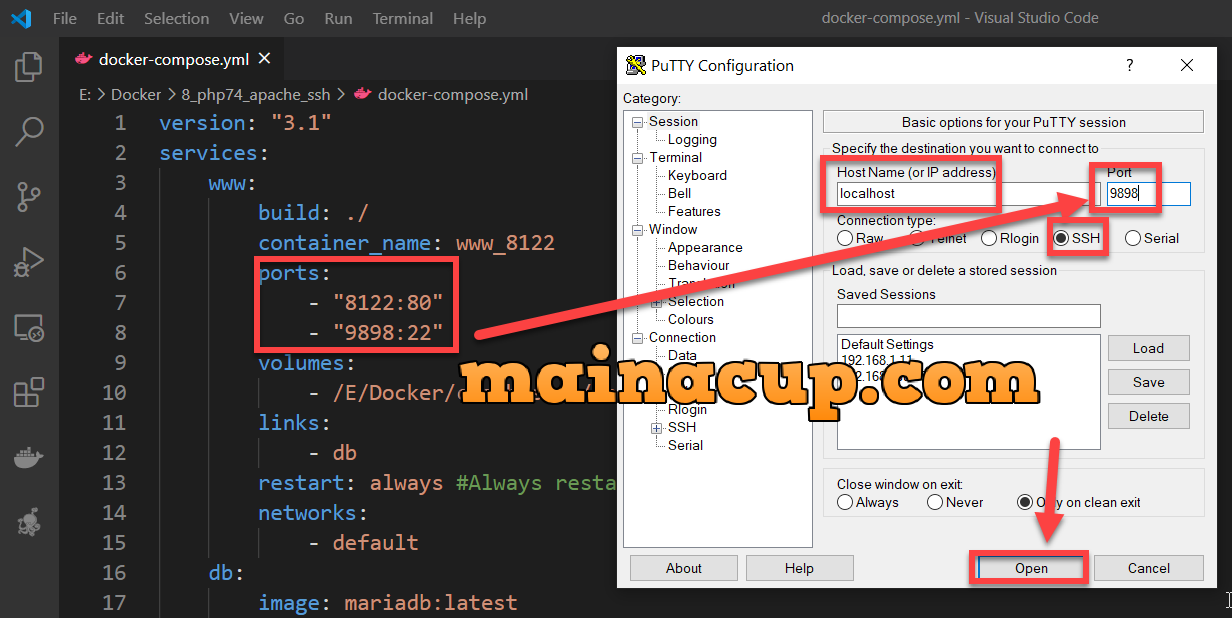Open the octopus icon view in activity bar
1232x618 pixels.
click(x=29, y=523)
